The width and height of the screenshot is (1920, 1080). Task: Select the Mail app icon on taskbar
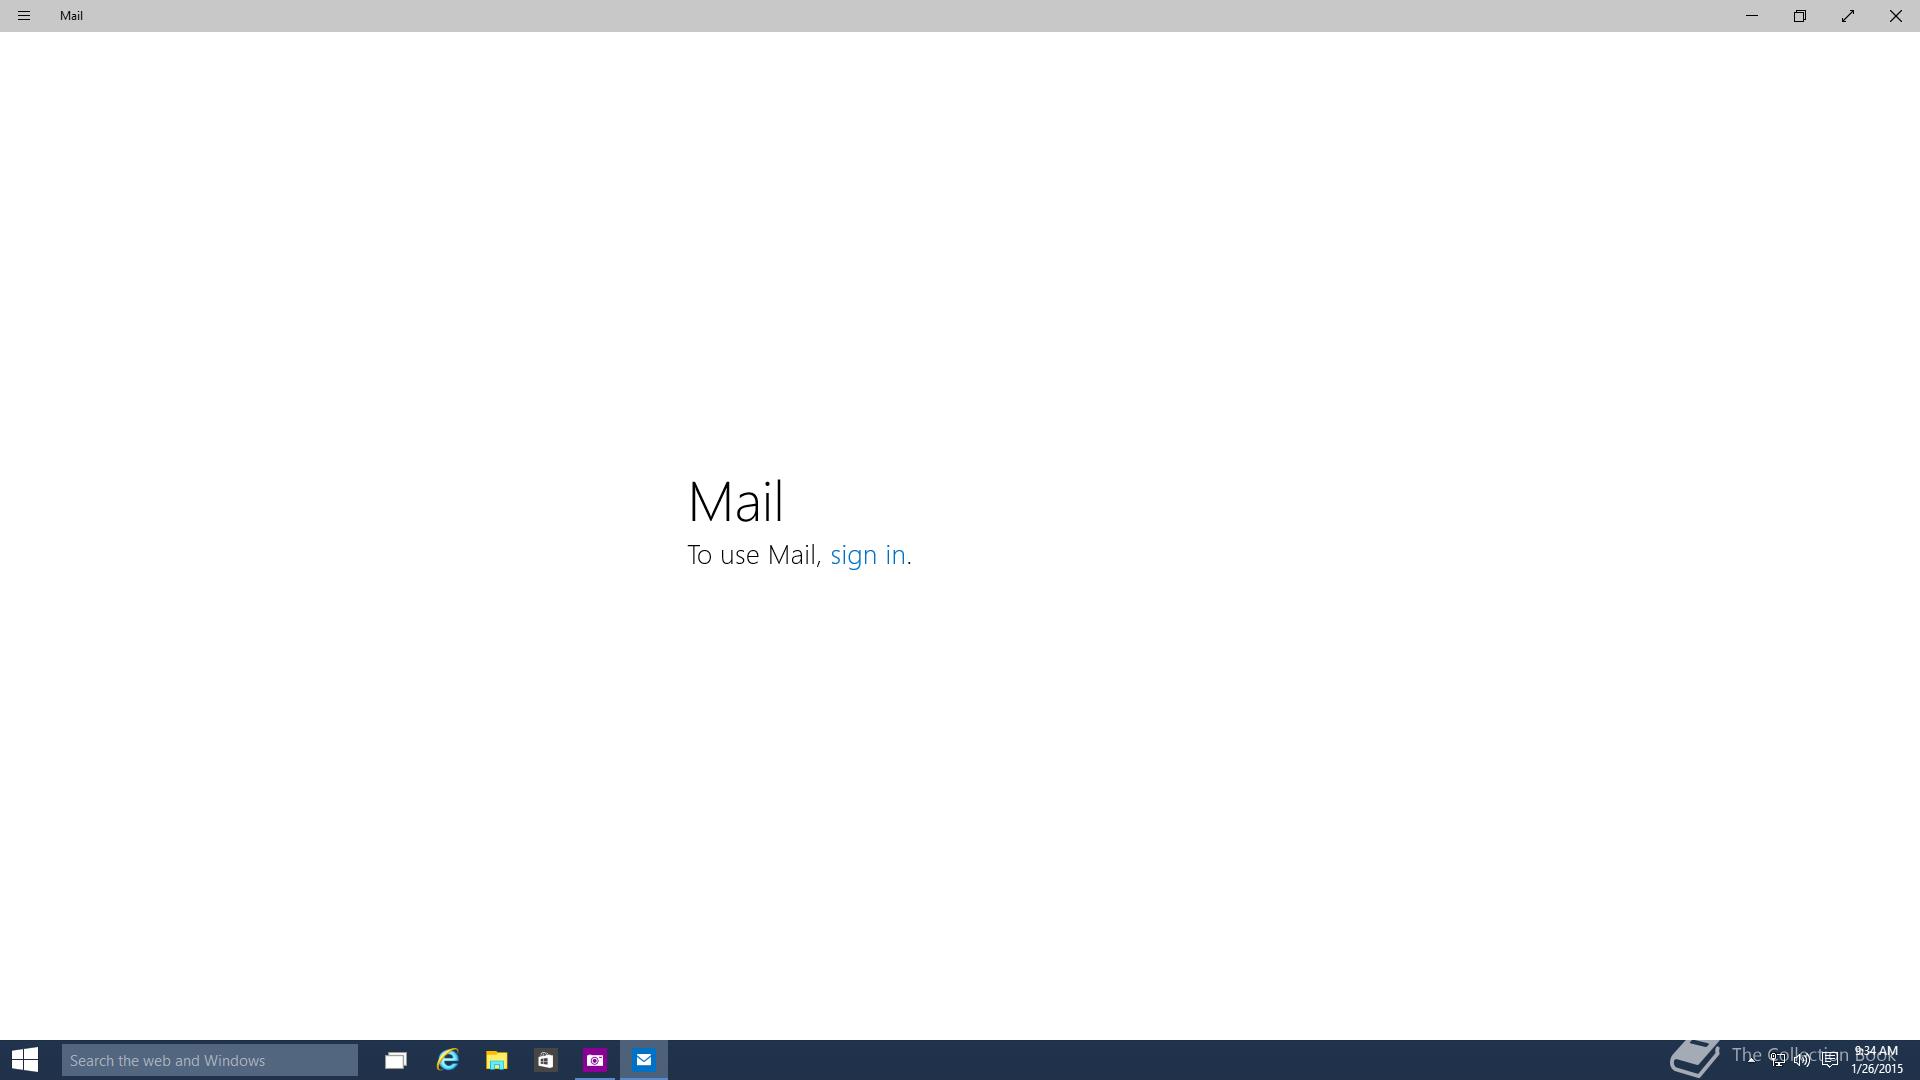point(644,1060)
